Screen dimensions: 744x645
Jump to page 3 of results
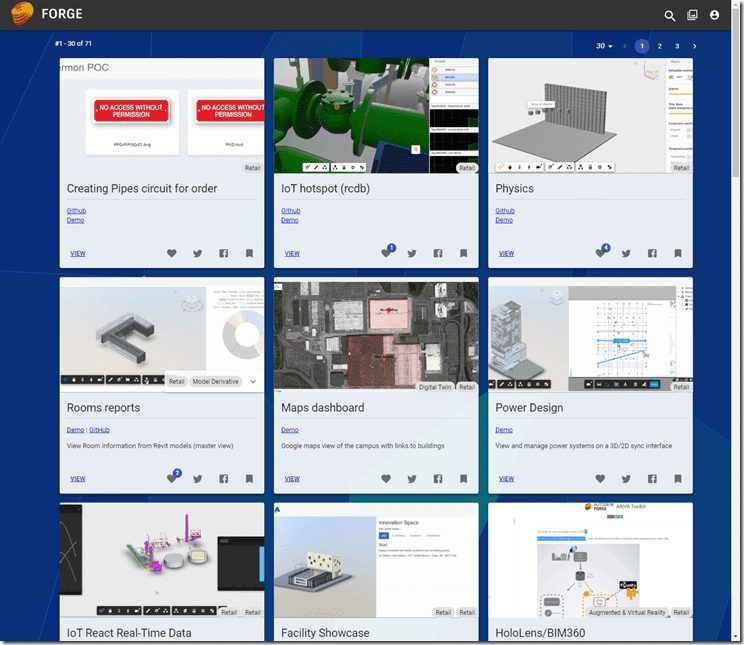tap(677, 46)
